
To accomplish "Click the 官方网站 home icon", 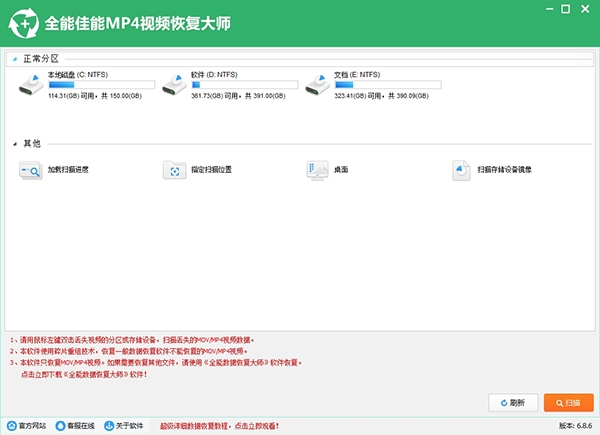I will [x=12, y=425].
